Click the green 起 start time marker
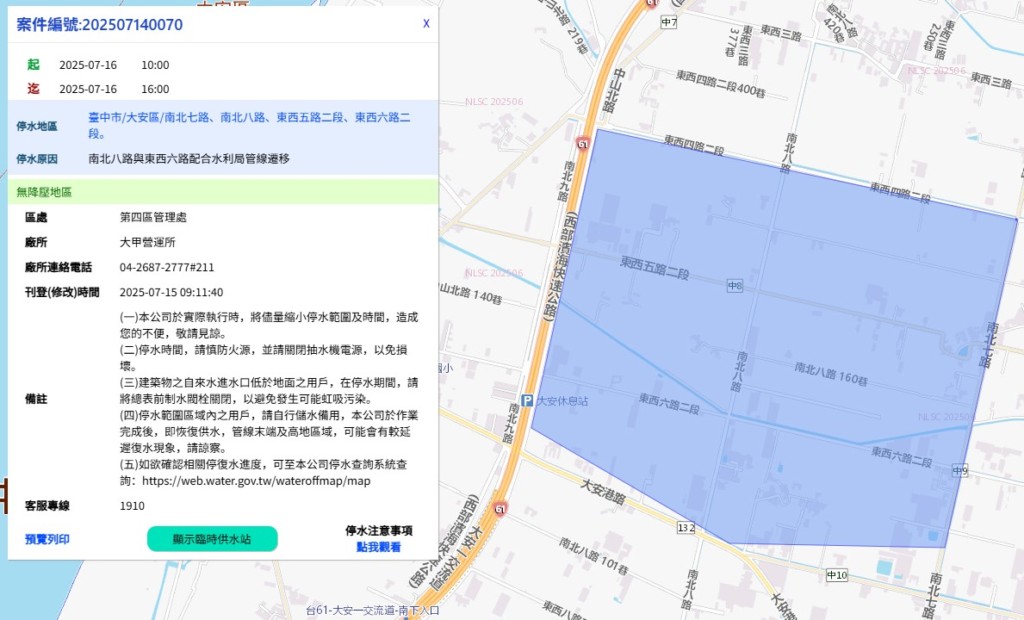The height and width of the screenshot is (620, 1024). pos(33,65)
